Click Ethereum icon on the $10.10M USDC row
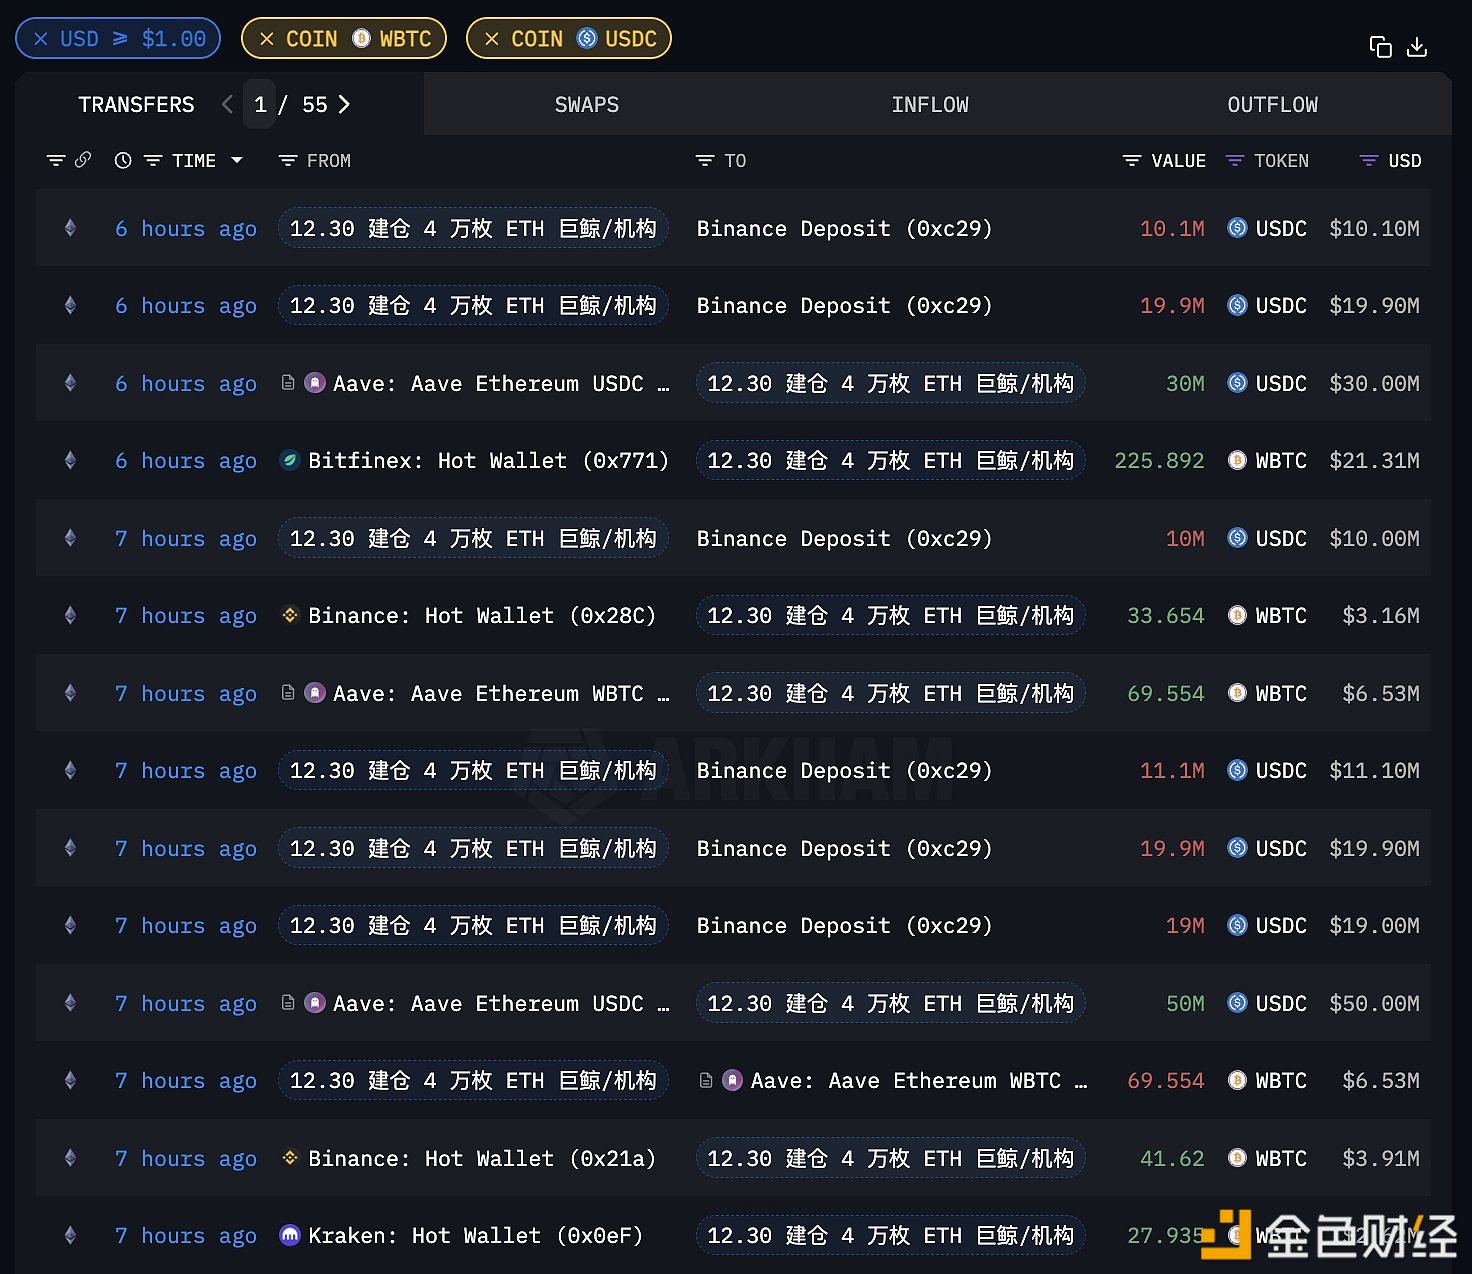Image resolution: width=1472 pixels, height=1274 pixels. [x=70, y=228]
